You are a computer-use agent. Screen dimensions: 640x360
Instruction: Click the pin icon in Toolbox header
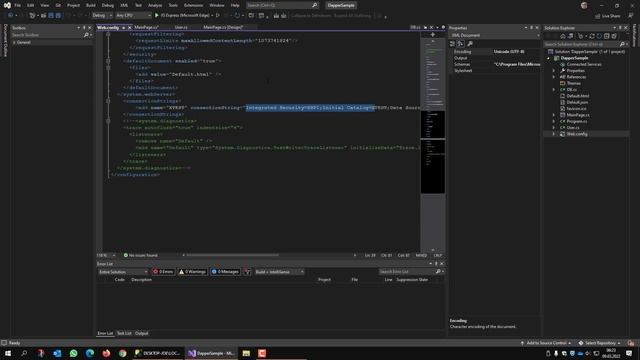[84, 28]
